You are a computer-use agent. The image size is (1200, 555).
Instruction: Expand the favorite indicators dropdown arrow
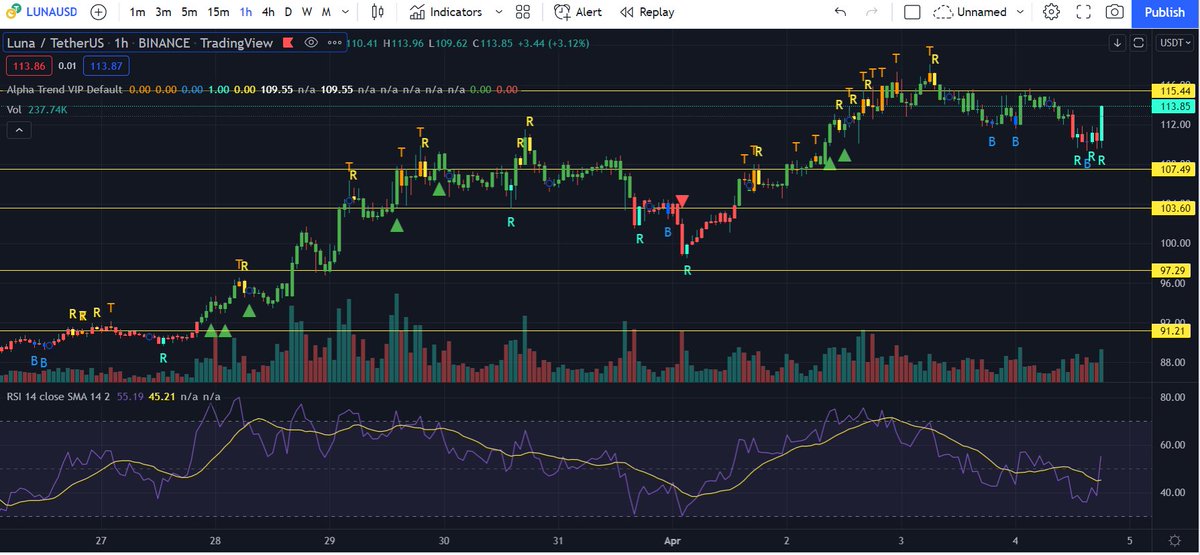[497, 12]
